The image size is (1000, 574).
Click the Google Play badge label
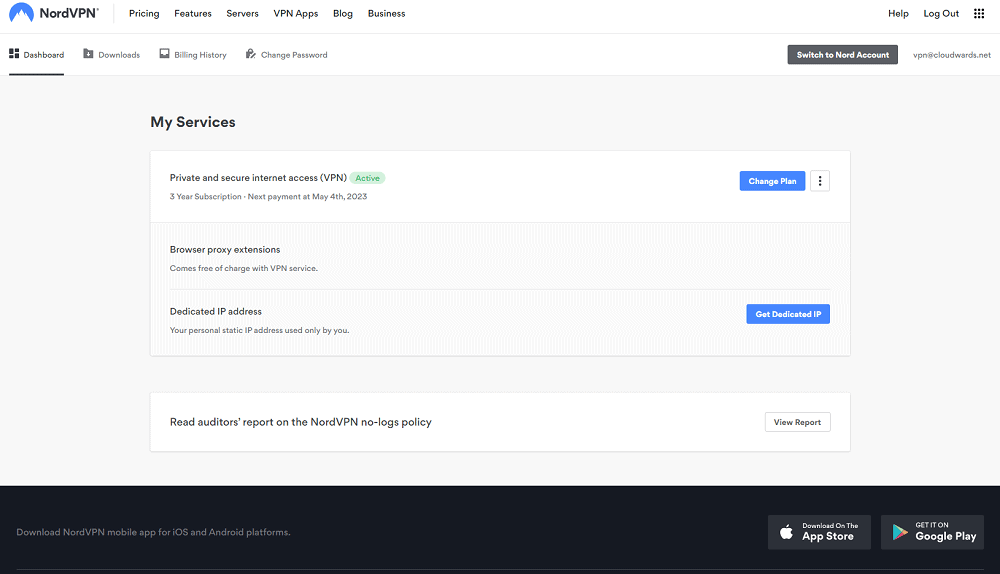click(946, 533)
